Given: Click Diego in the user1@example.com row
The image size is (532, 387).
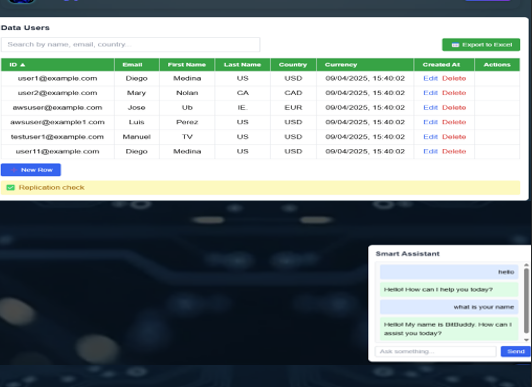Looking at the screenshot, I should coord(137,78).
